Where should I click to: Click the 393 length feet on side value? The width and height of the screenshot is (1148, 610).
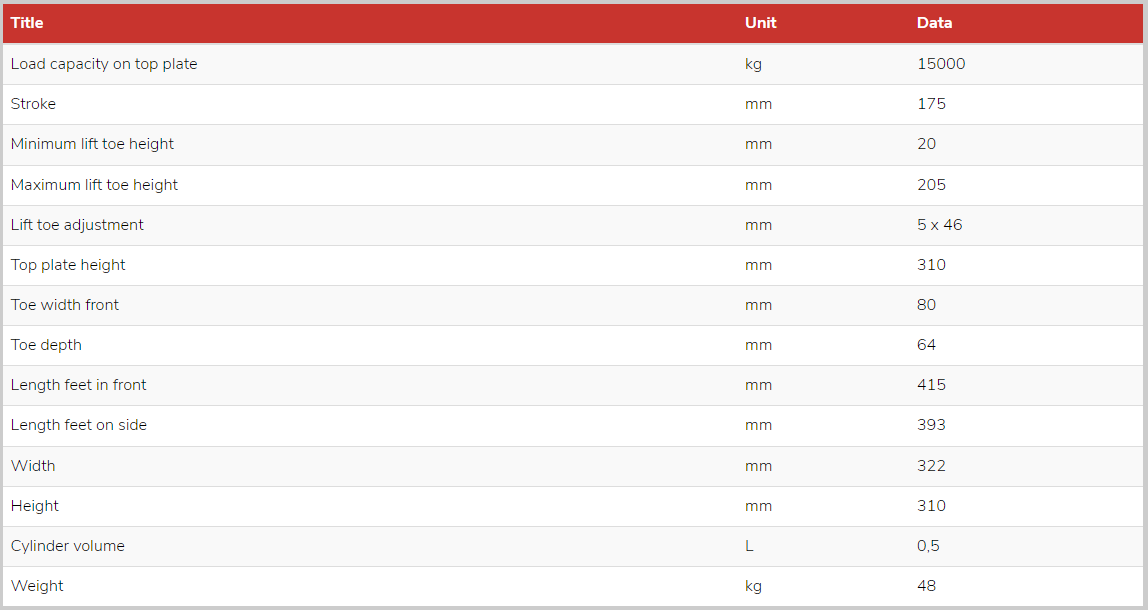pos(931,425)
